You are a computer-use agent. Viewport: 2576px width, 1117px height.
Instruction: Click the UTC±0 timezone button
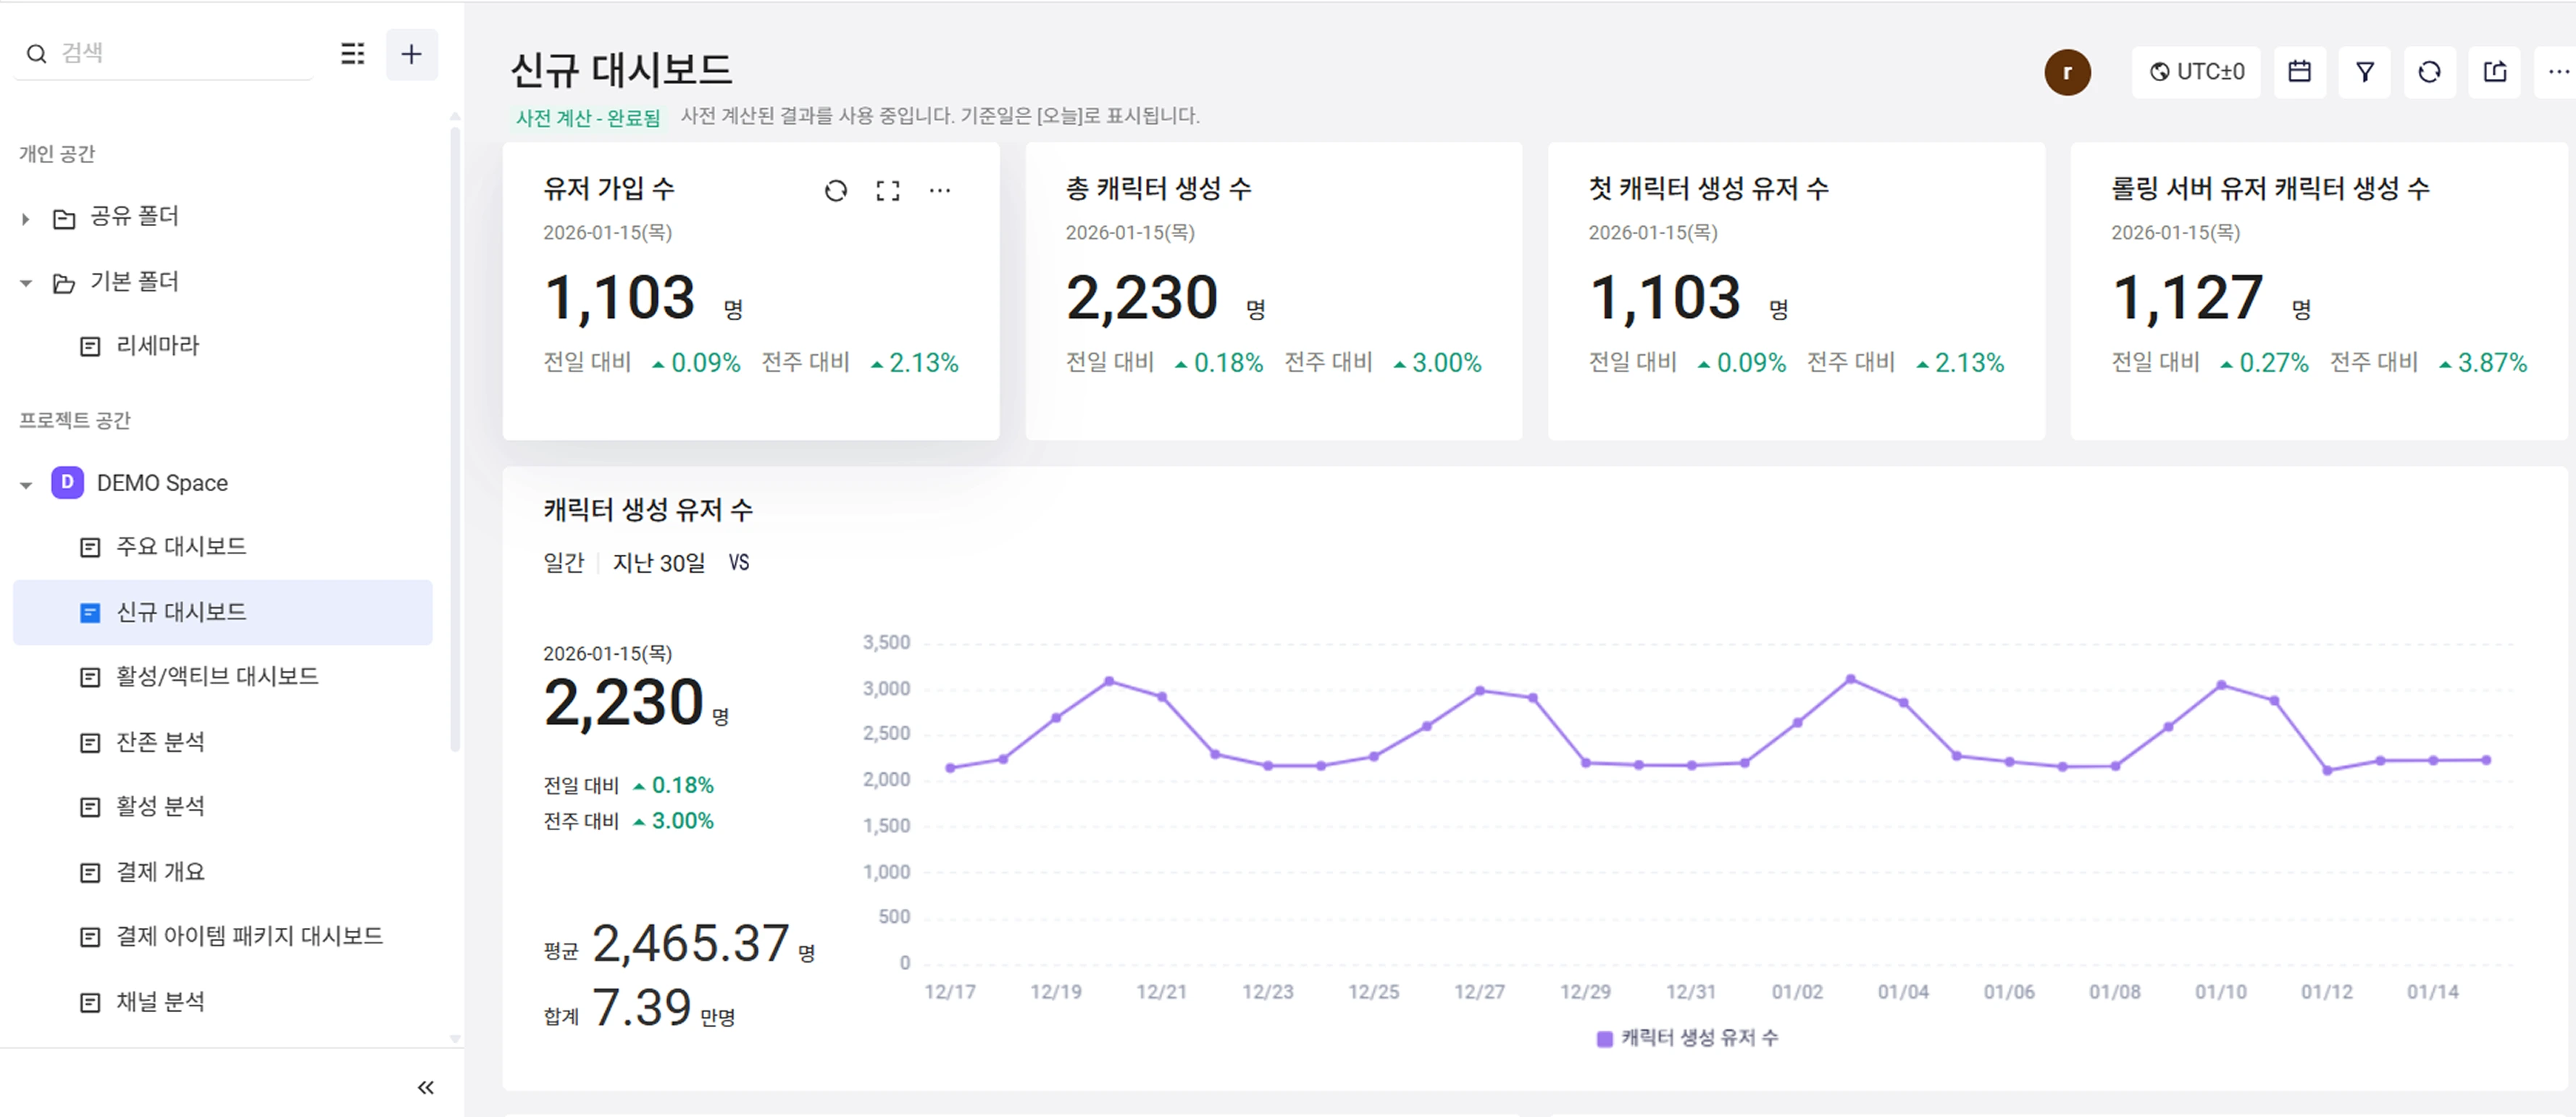coord(2196,71)
